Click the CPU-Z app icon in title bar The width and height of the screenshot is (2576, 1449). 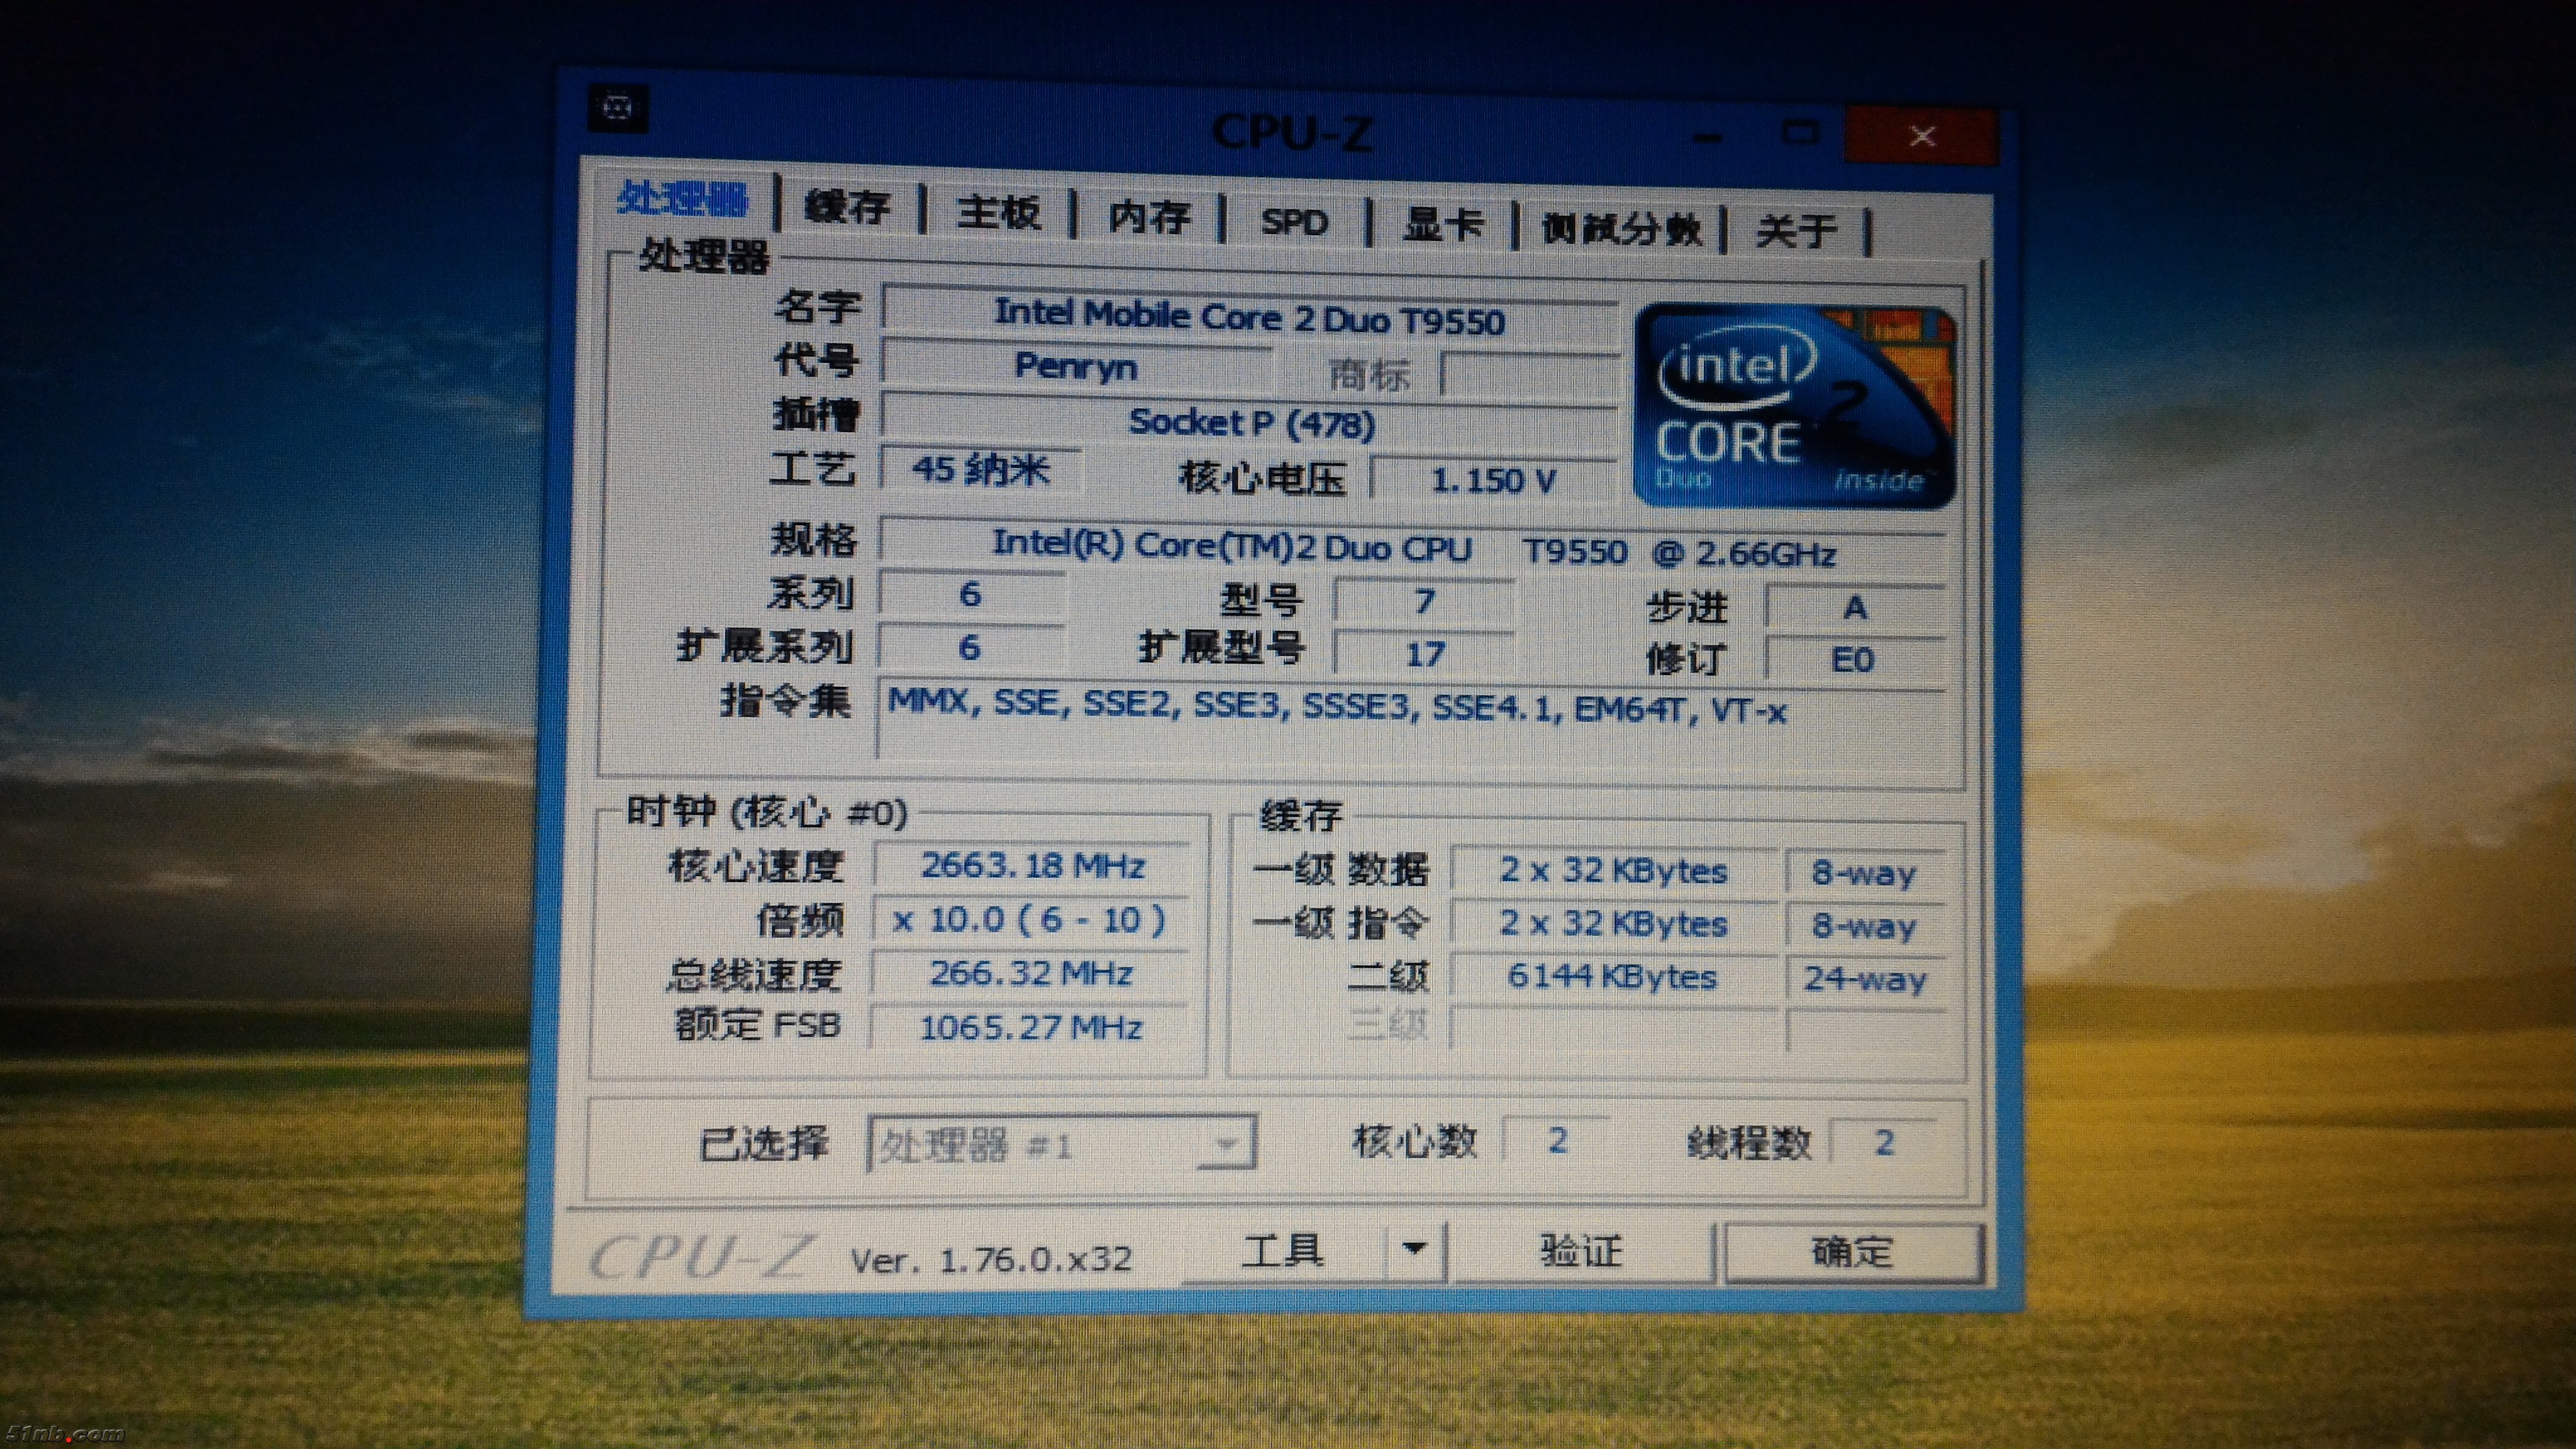coord(618,108)
